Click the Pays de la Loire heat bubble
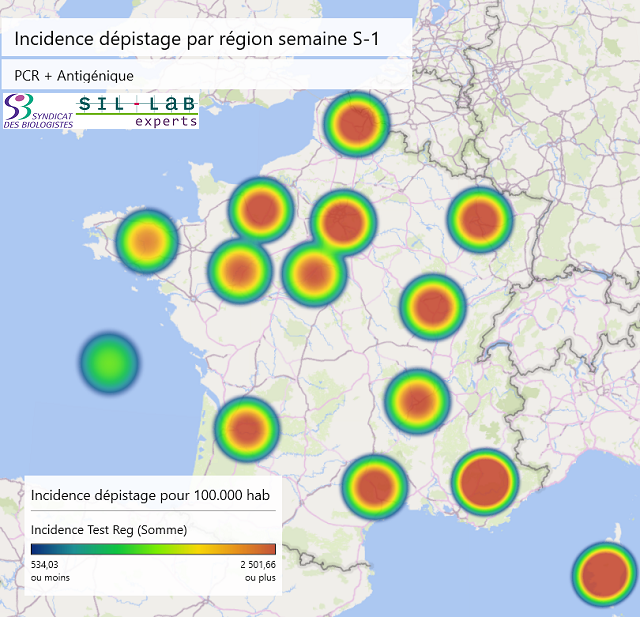This screenshot has height=617, width=640. pos(240,271)
